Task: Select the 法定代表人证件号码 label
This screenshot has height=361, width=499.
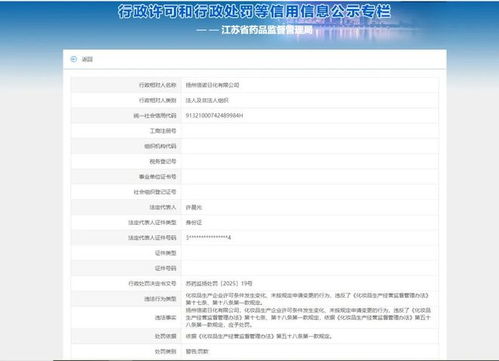Action: point(152,238)
